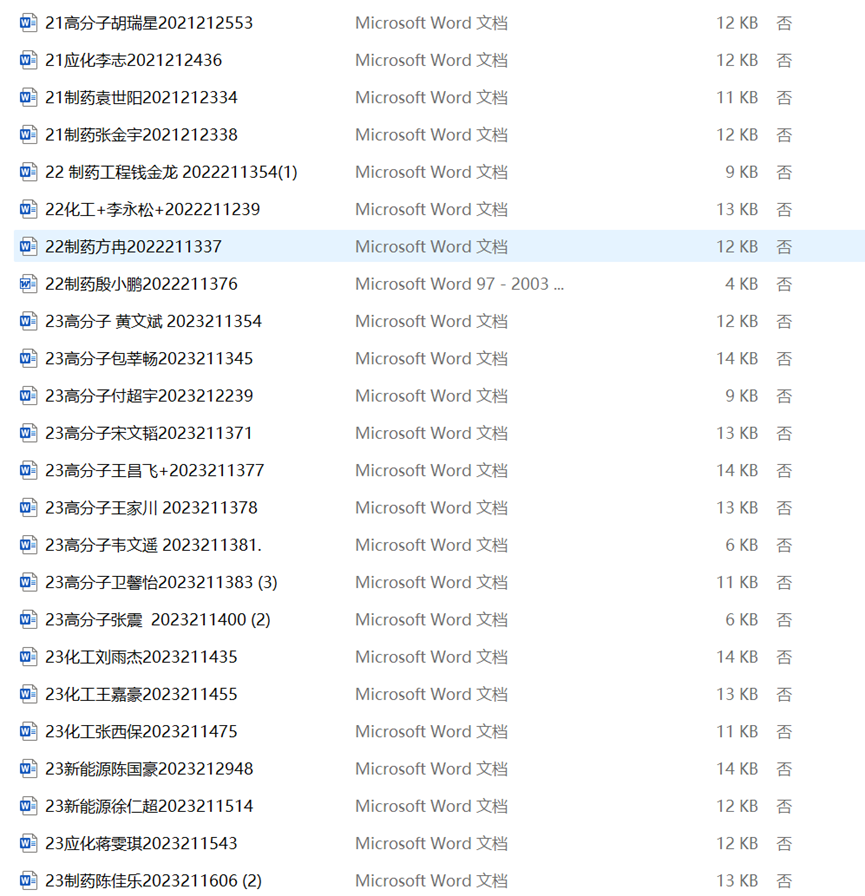Select Word icon of 23新能源徐仁超2023211514
The height and width of the screenshot is (896, 865).
29,806
